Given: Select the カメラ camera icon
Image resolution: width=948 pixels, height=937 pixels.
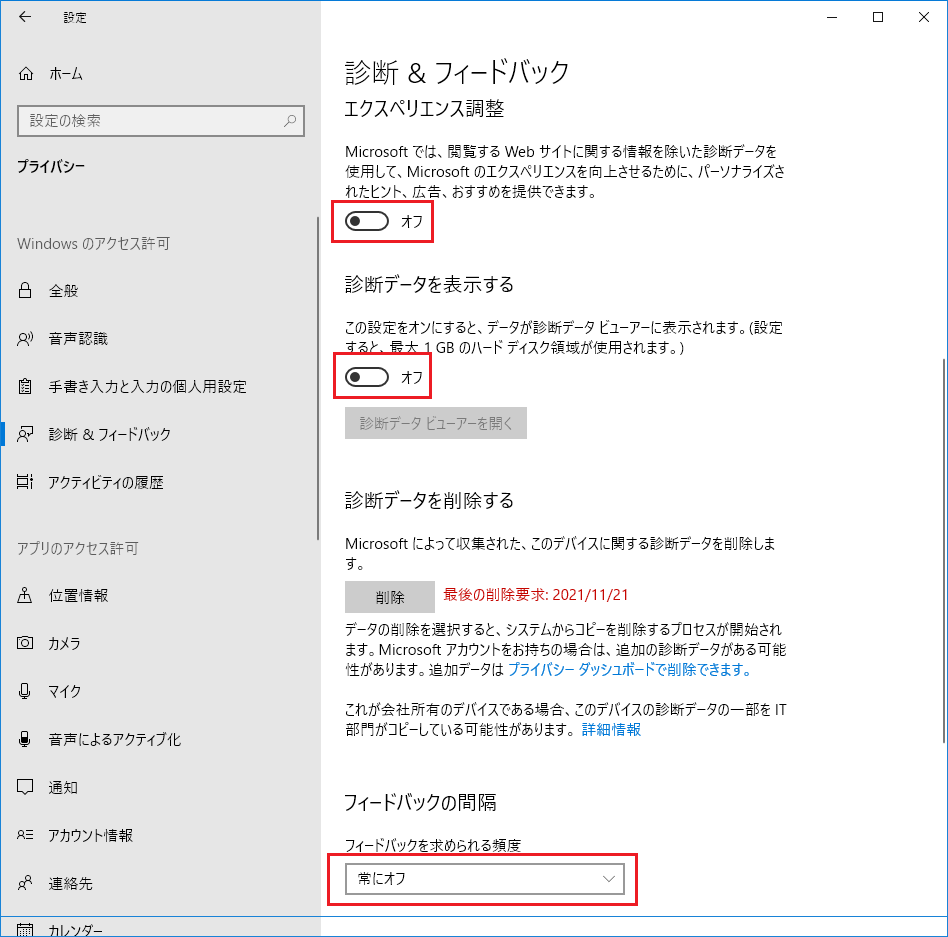Looking at the screenshot, I should point(25,643).
